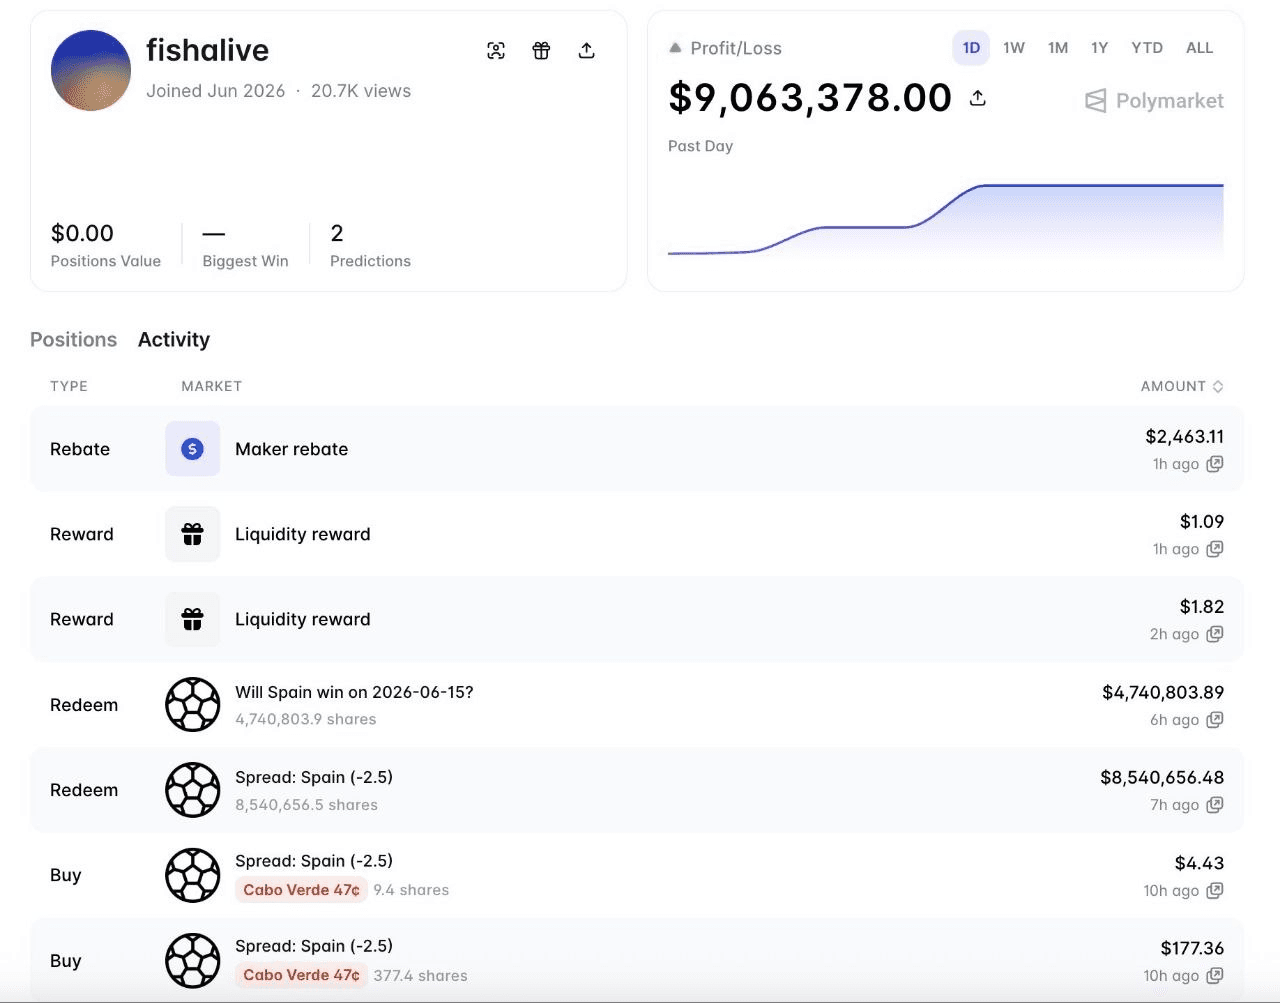
Task: Open the gift icon in profile header
Action: (x=541, y=51)
